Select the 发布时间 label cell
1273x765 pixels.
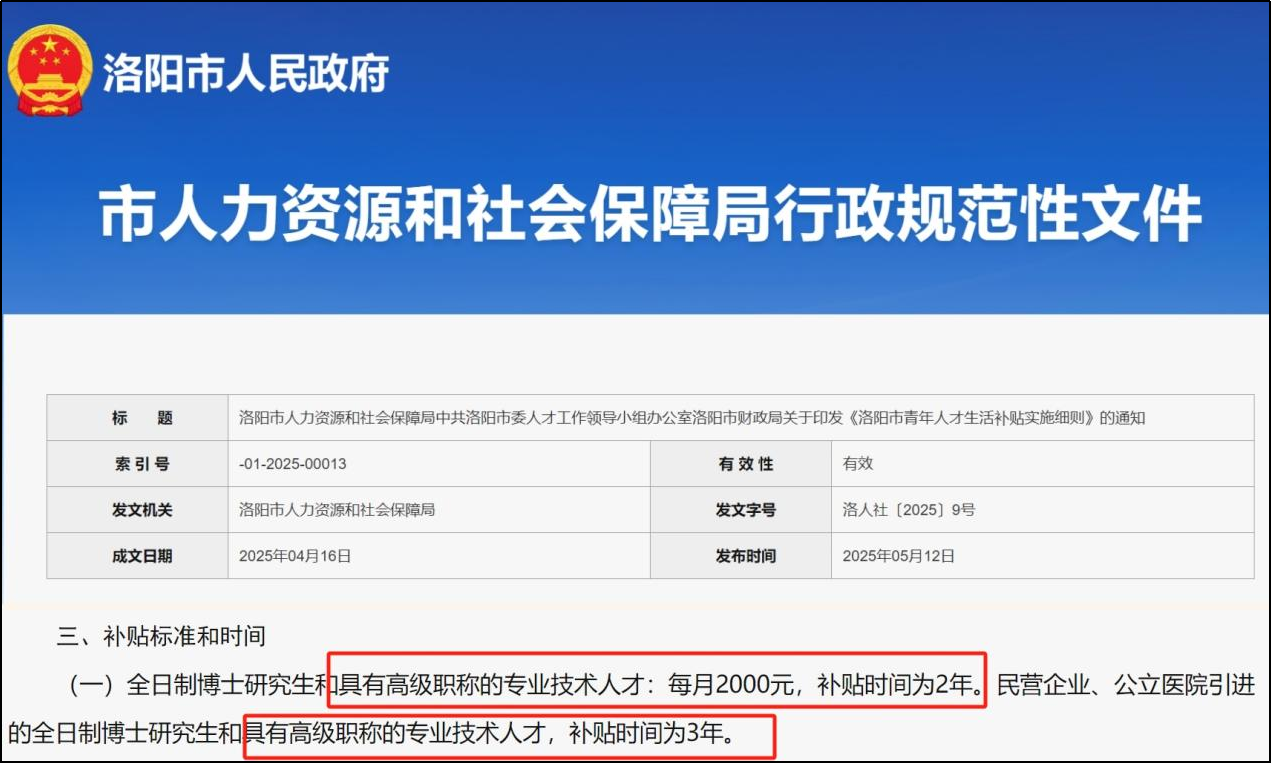(745, 556)
